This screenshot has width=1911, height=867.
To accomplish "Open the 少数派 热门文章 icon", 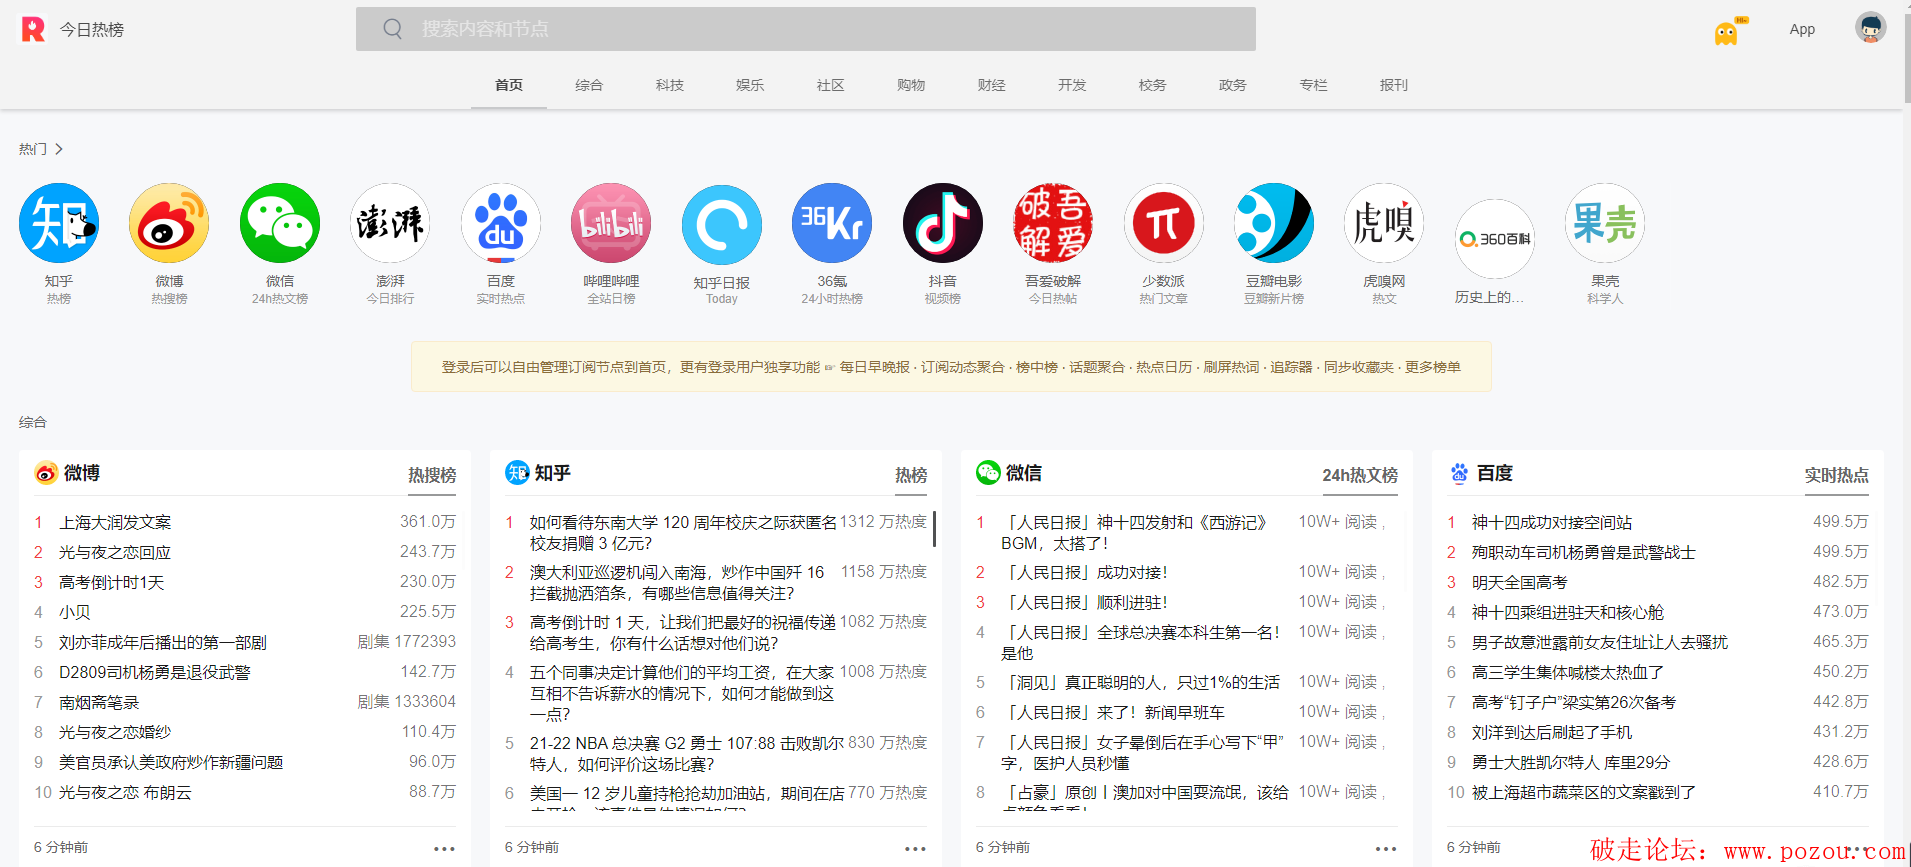I will pyautogui.click(x=1164, y=223).
